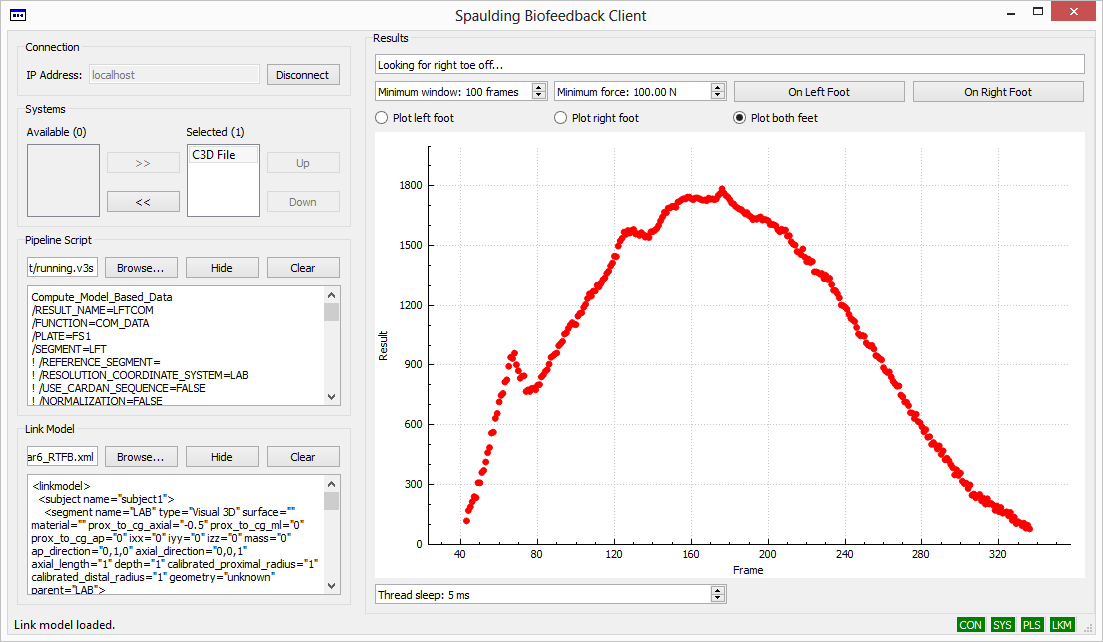Increase the Minimum window frames value

tap(539, 88)
